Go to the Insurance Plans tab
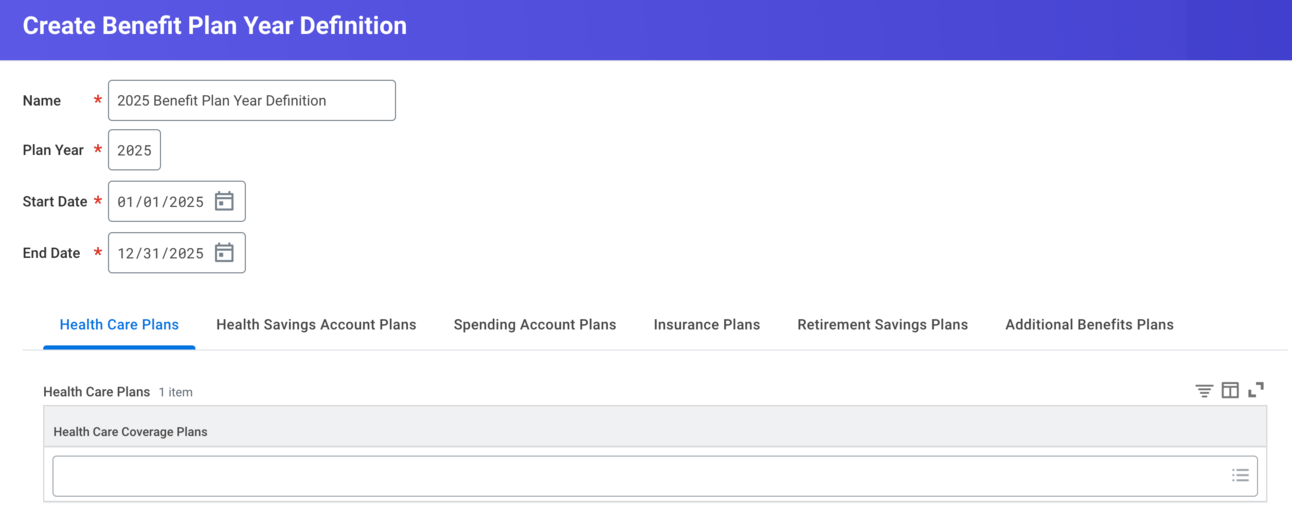 [707, 325]
